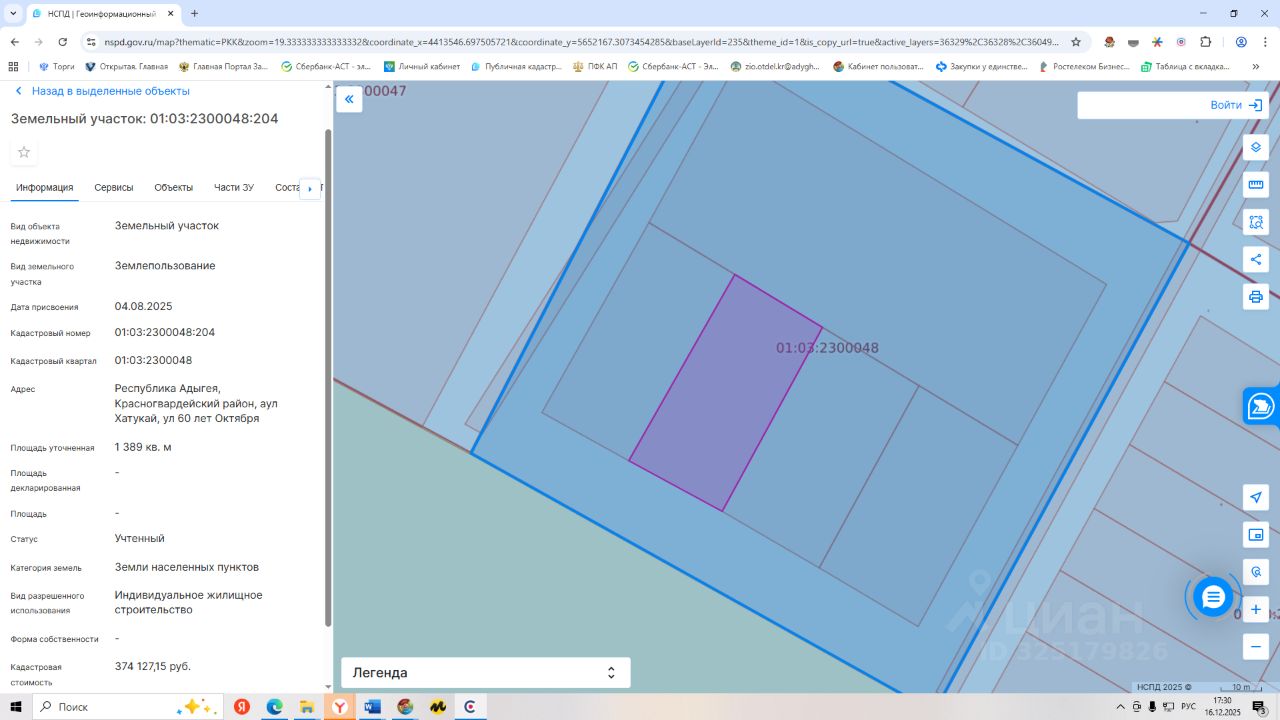Open the Сервисы tab

(x=114, y=188)
